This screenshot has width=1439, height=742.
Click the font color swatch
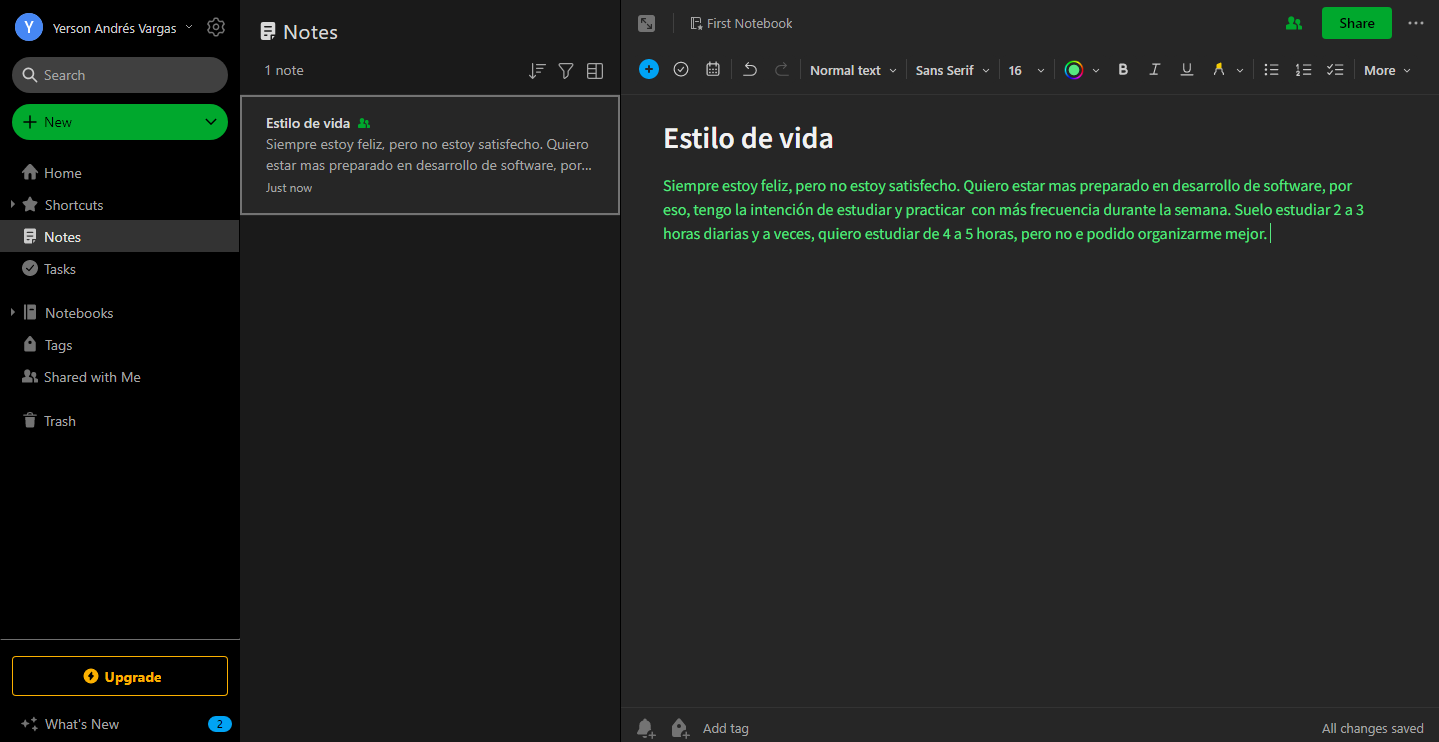point(1074,70)
